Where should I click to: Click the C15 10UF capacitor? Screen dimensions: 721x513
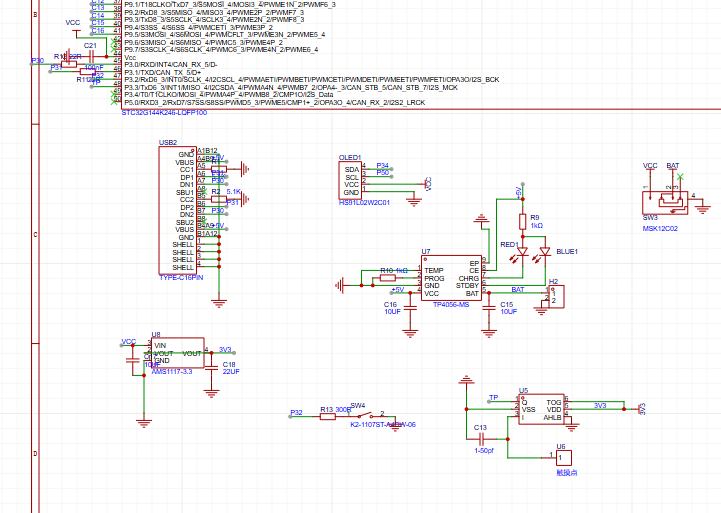pos(488,308)
